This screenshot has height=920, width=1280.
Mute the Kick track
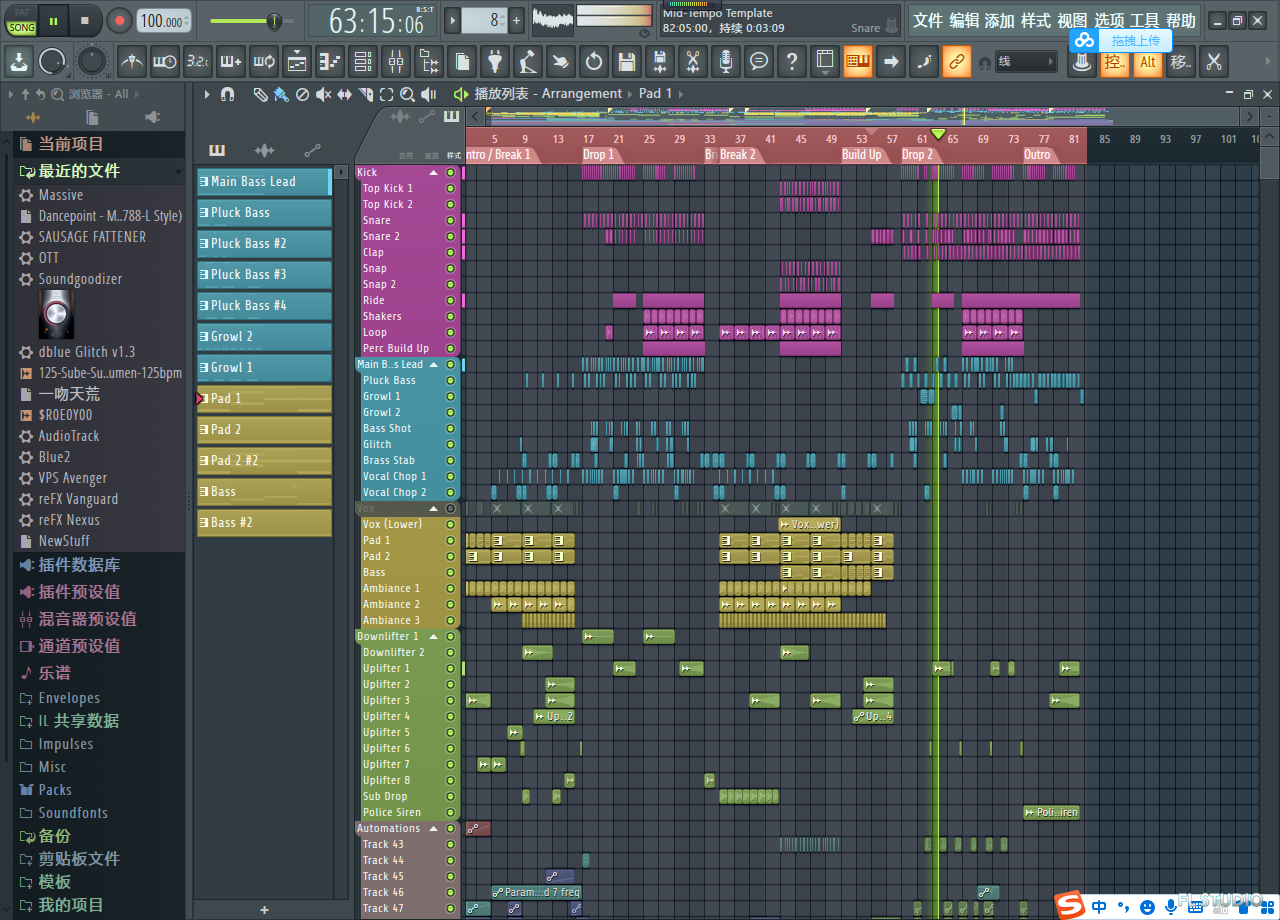[x=450, y=172]
